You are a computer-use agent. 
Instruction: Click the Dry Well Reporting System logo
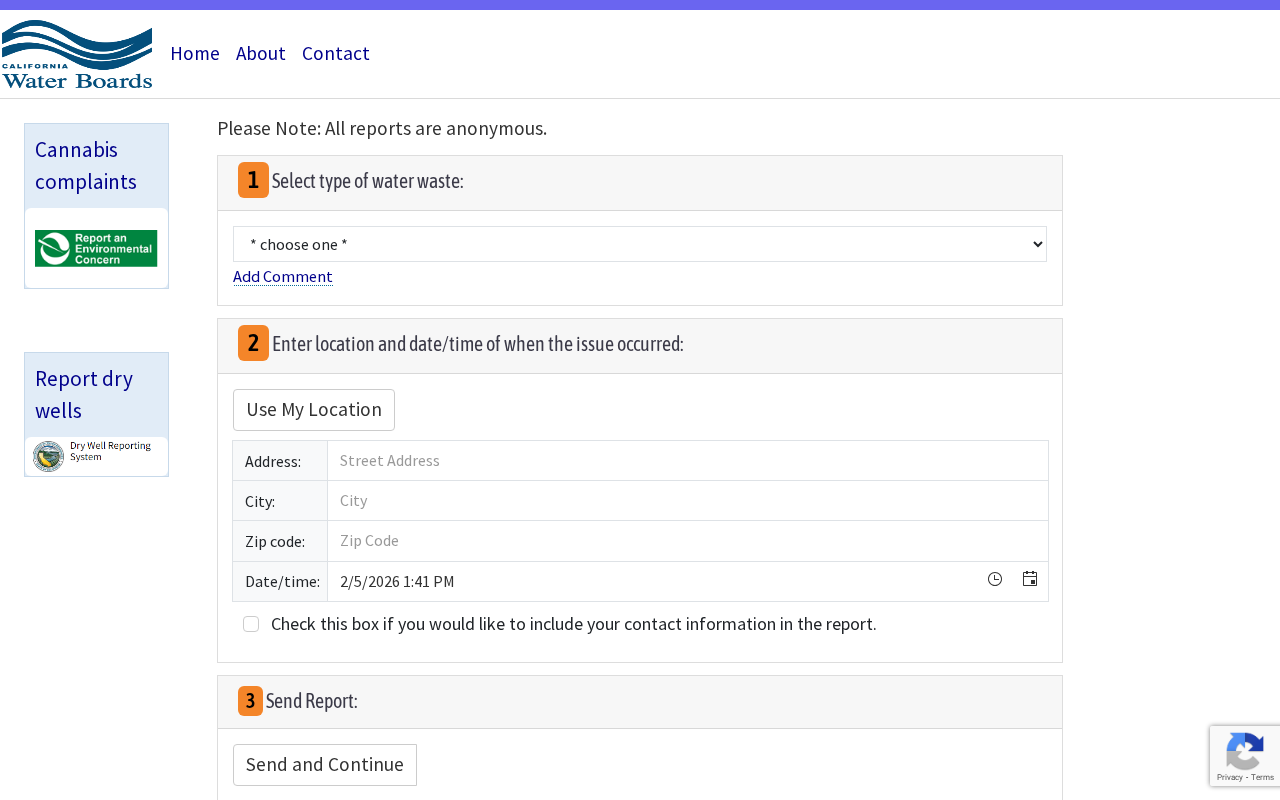coord(92,456)
